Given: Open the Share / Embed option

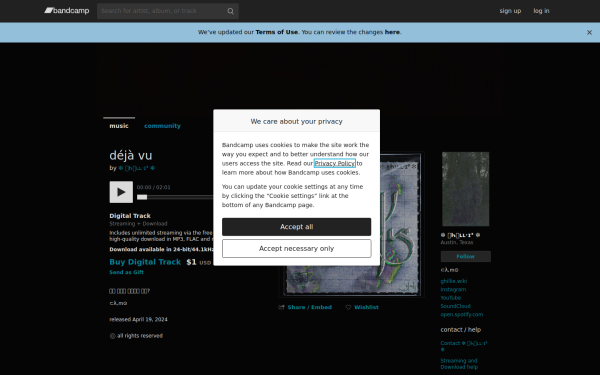Looking at the screenshot, I should (309, 307).
